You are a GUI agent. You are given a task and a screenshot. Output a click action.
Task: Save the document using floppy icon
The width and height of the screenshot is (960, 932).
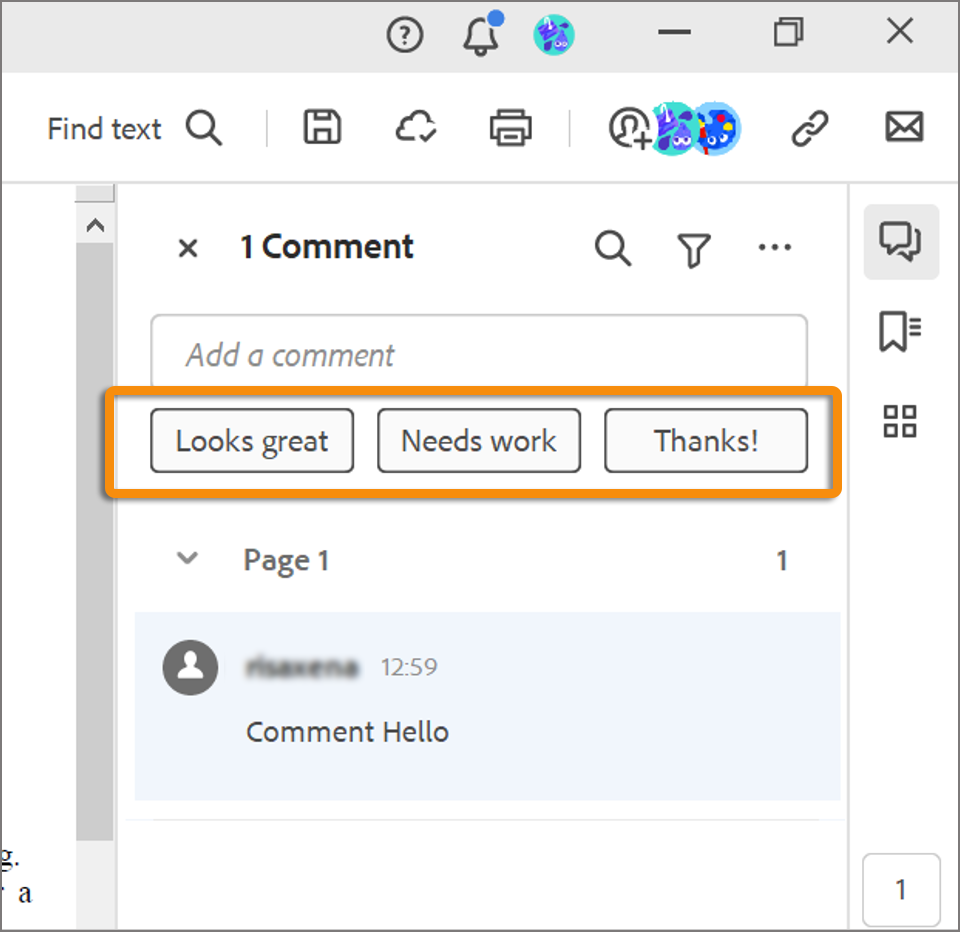[322, 128]
